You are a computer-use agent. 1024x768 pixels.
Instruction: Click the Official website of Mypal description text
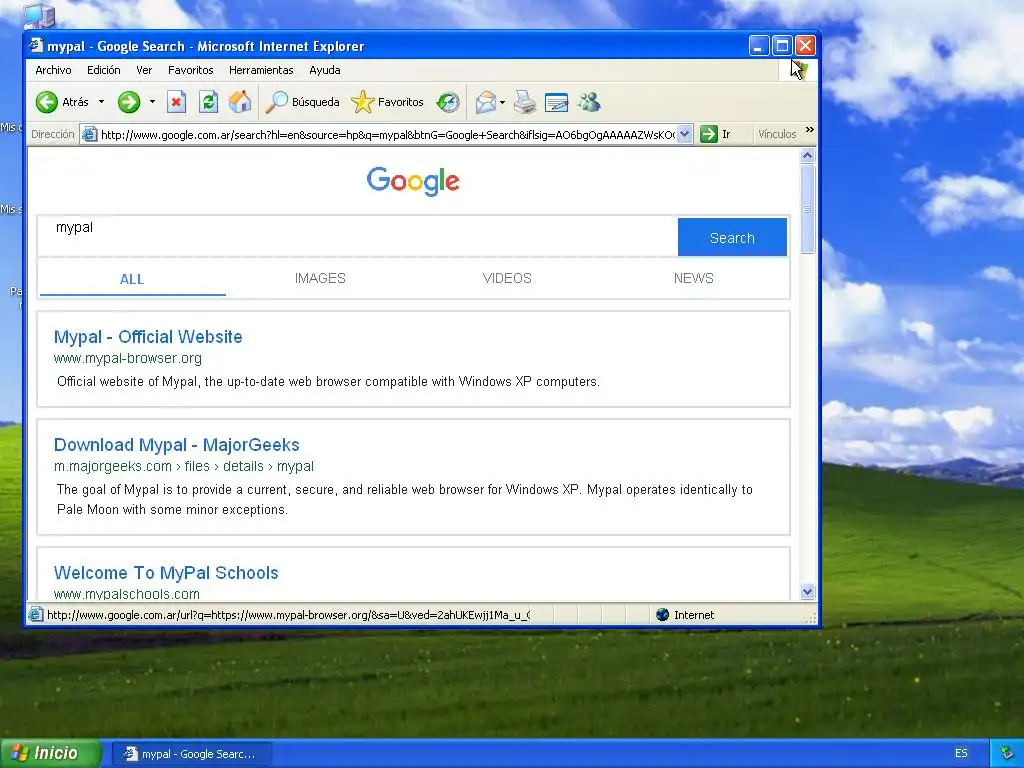328,381
